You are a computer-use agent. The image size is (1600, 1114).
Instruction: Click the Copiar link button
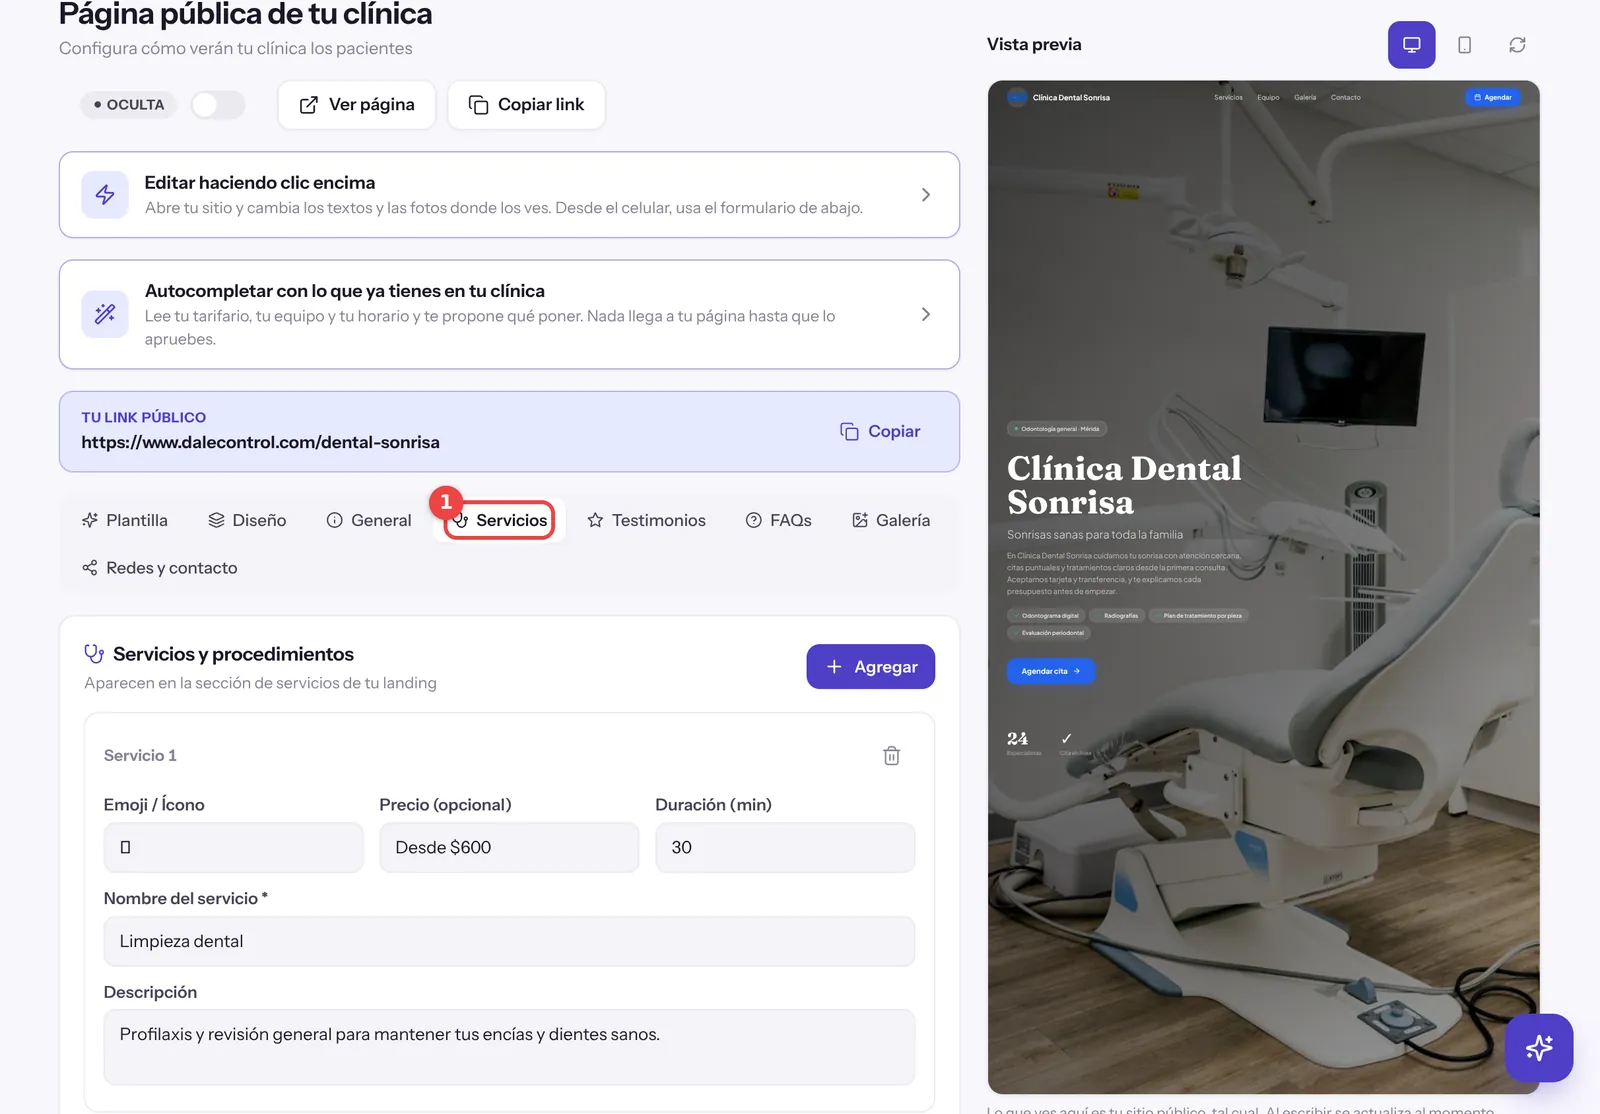coord(526,105)
